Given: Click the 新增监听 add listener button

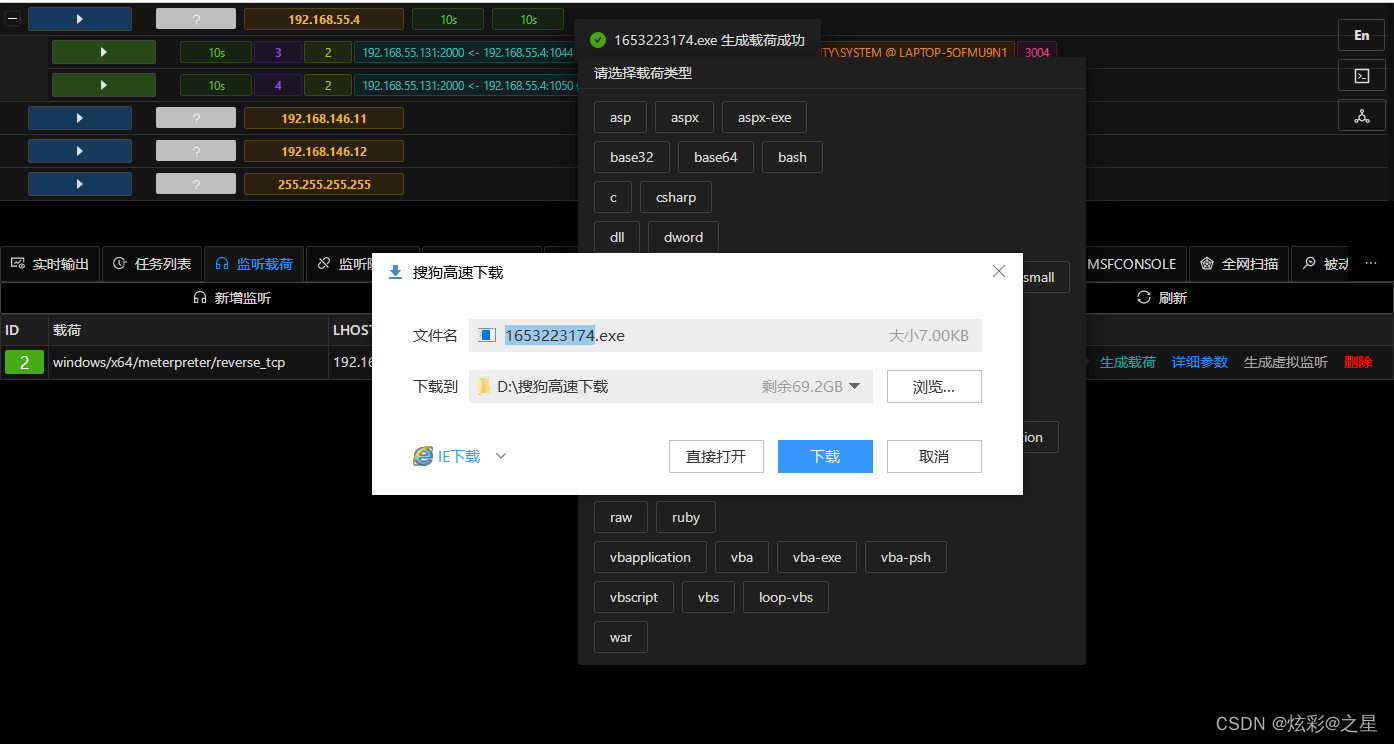Looking at the screenshot, I should 232,298.
